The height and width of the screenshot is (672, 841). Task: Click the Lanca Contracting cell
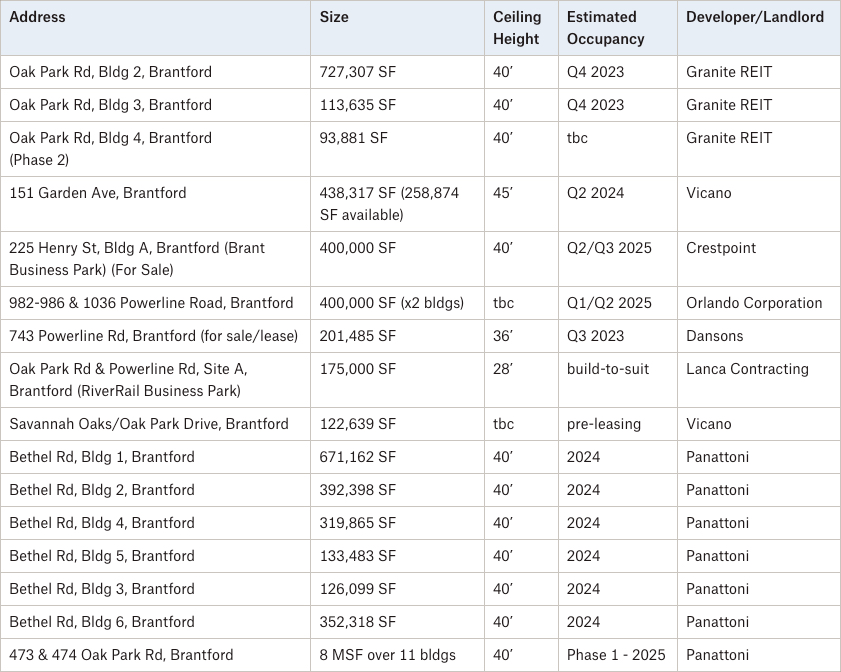tap(747, 369)
